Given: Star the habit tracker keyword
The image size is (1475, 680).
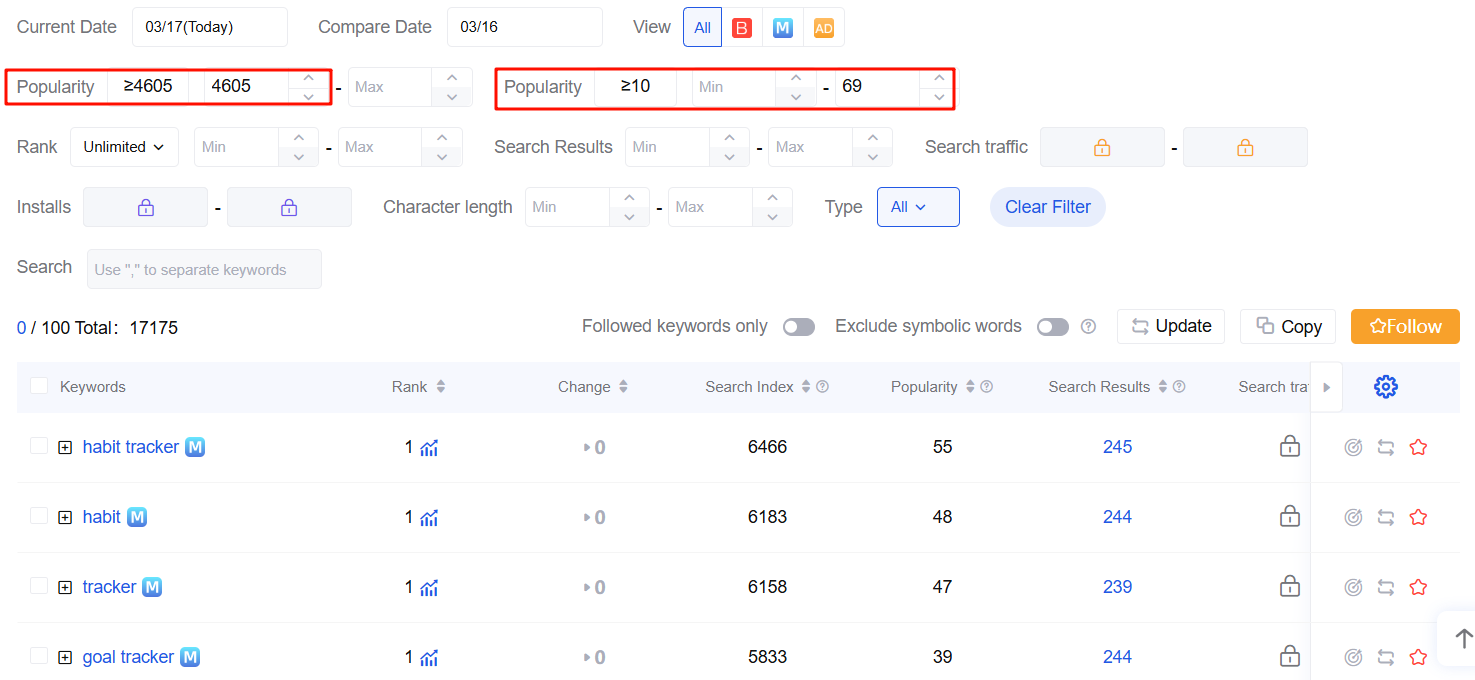Looking at the screenshot, I should 1418,447.
